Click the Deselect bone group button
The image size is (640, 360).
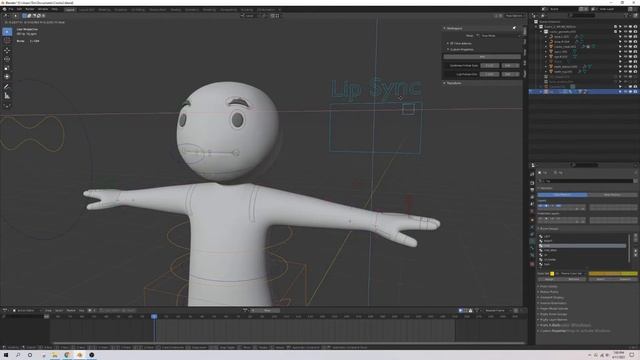(625, 279)
